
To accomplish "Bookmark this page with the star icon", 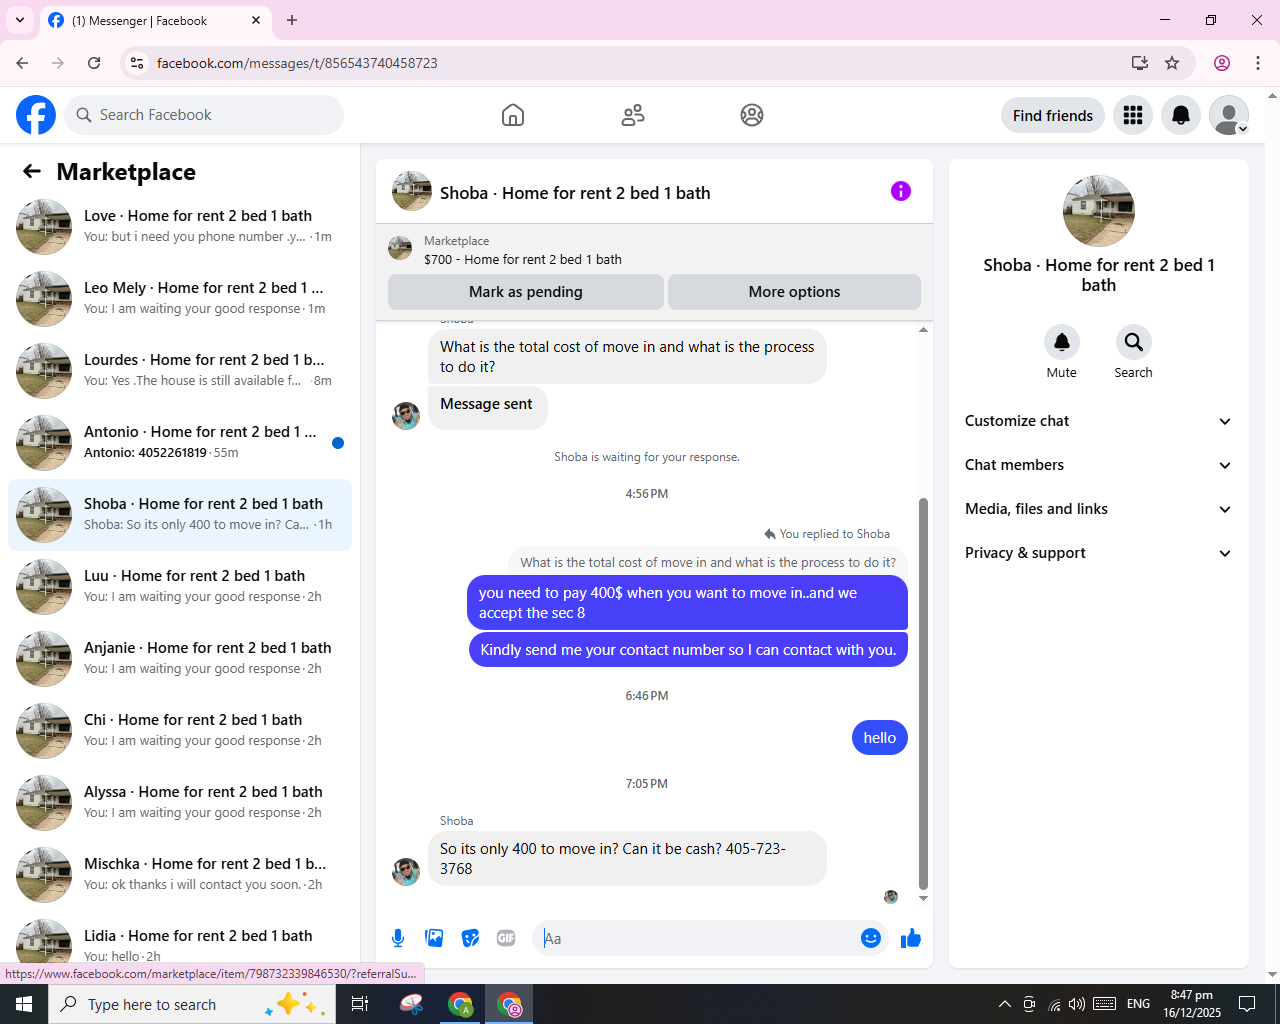I will click(1172, 63).
